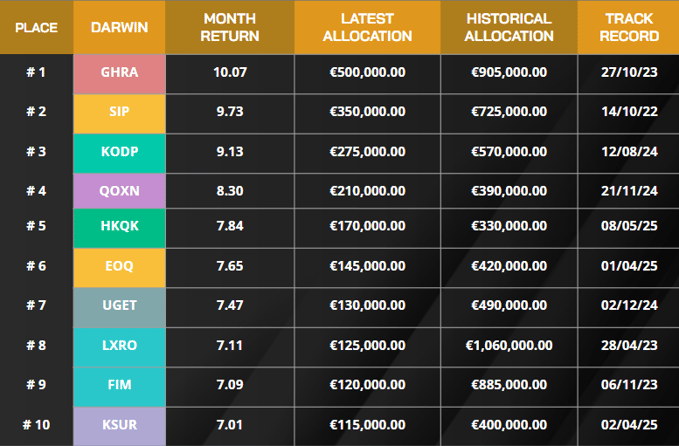The image size is (679, 446).
Task: Click the 02/04/25 track record date
Action: point(630,424)
